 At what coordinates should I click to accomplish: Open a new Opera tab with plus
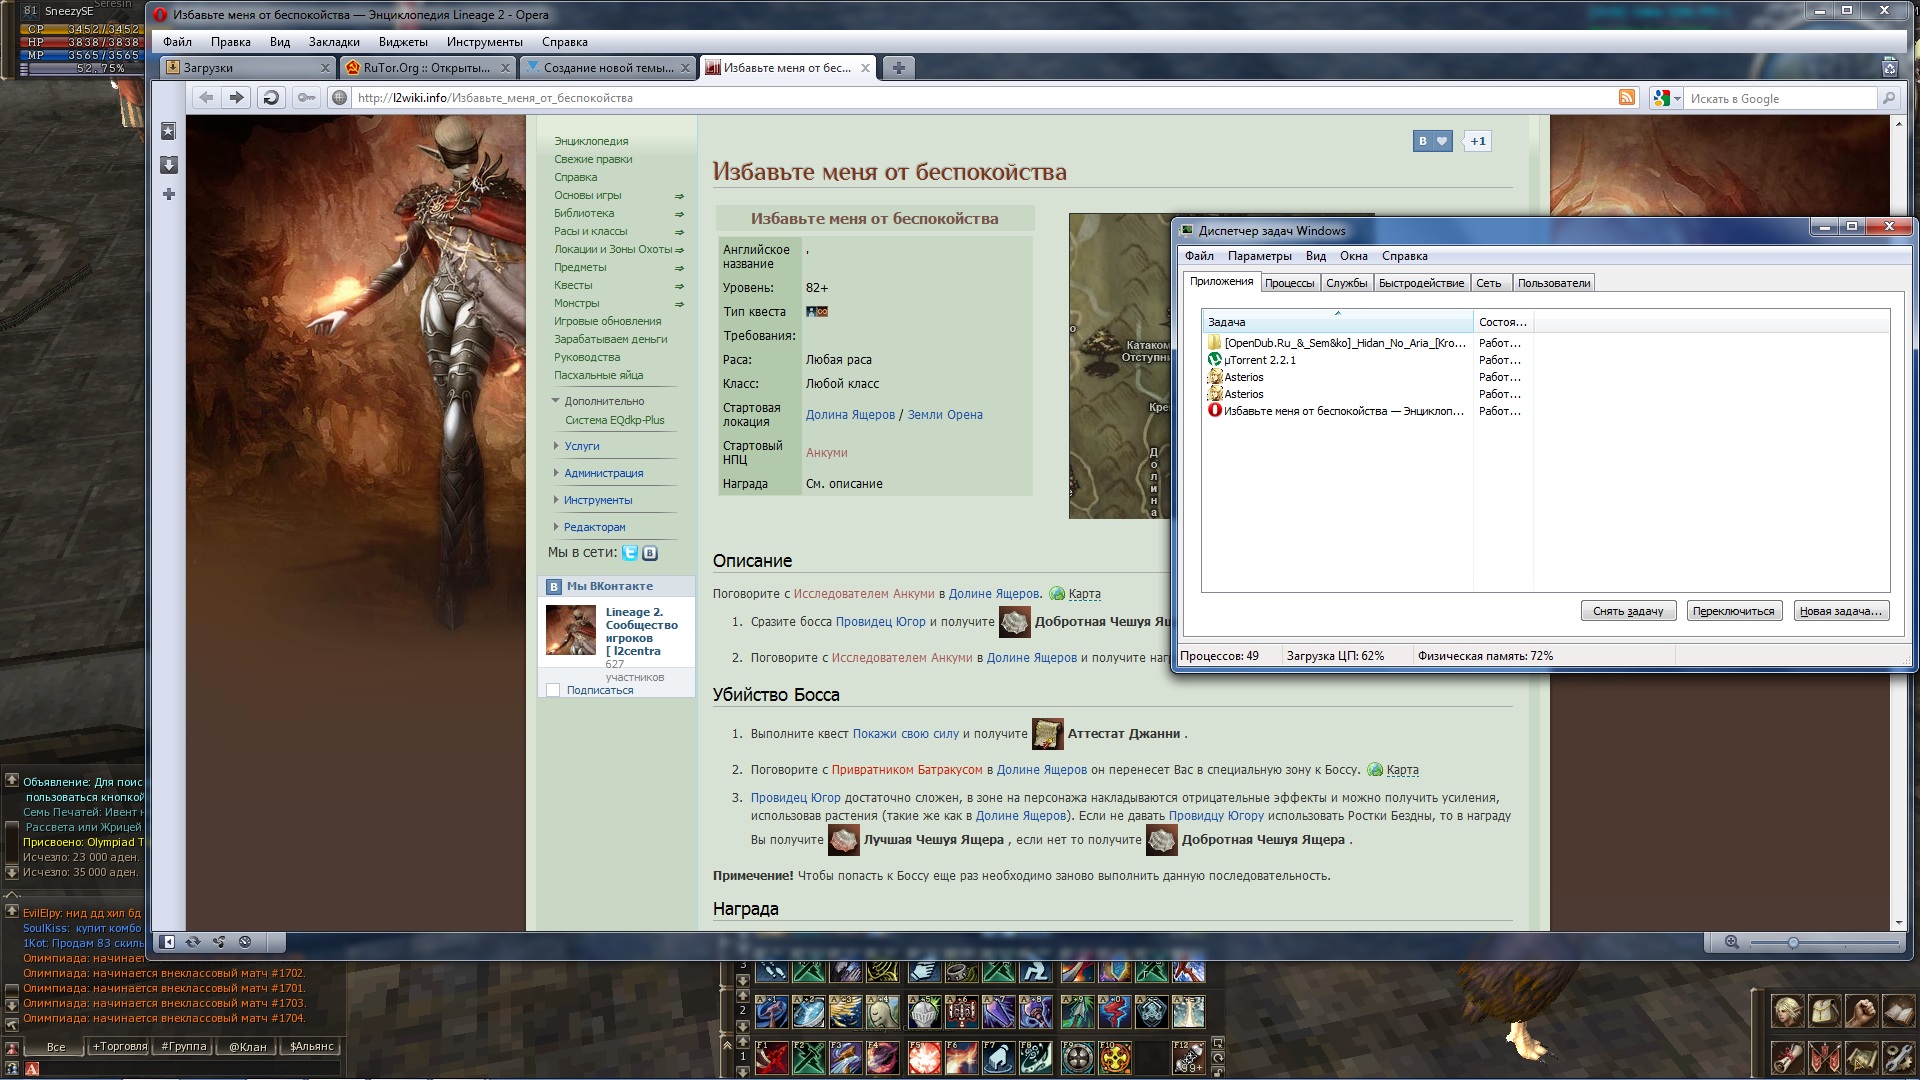point(898,68)
